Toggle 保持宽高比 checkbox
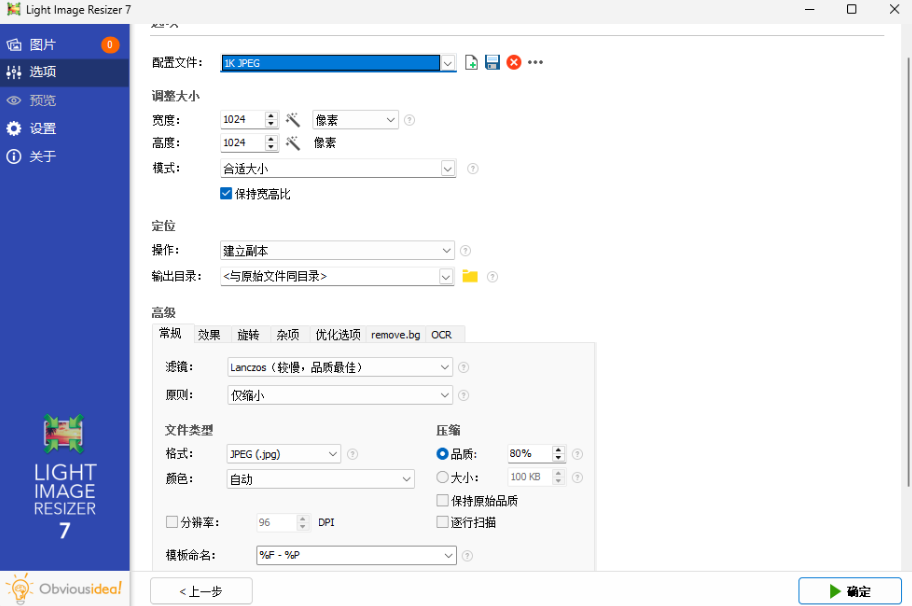This screenshot has height=606, width=912. (226, 194)
